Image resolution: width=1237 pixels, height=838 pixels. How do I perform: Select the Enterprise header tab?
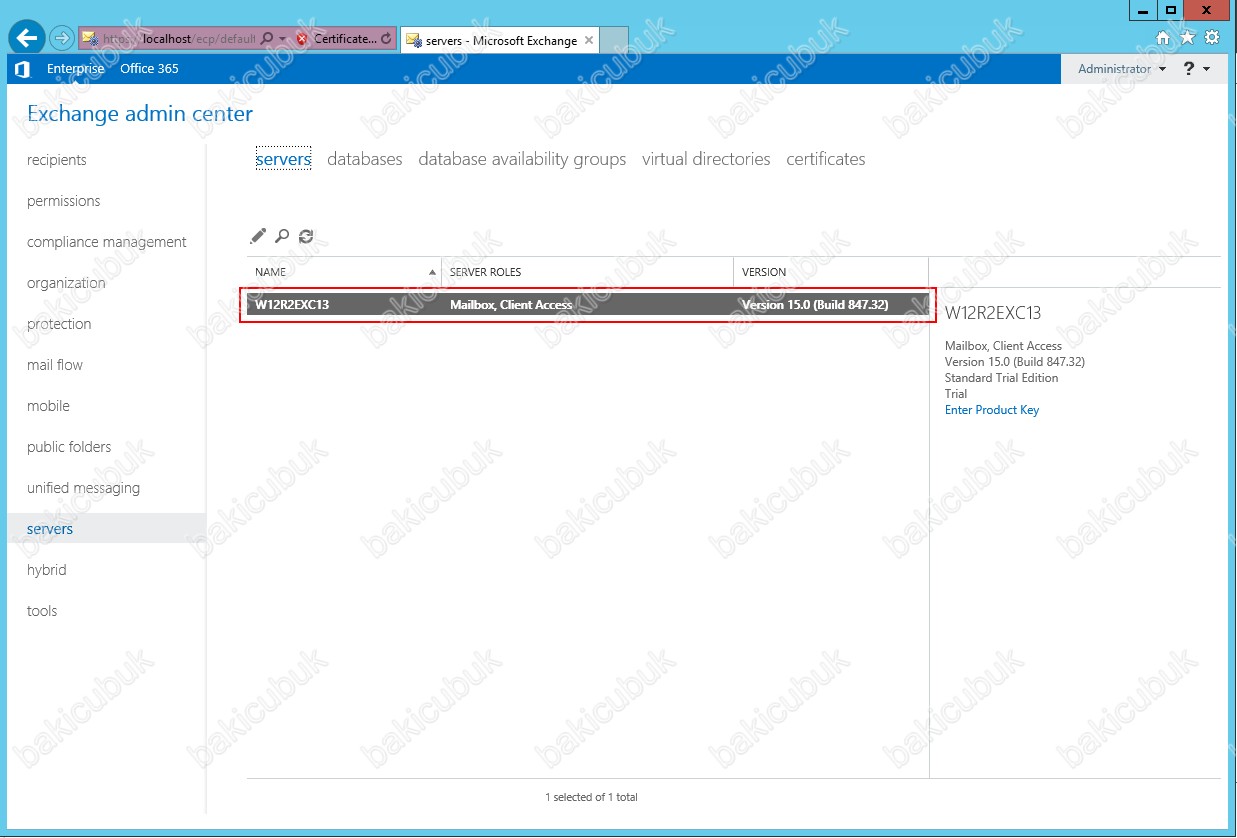75,69
